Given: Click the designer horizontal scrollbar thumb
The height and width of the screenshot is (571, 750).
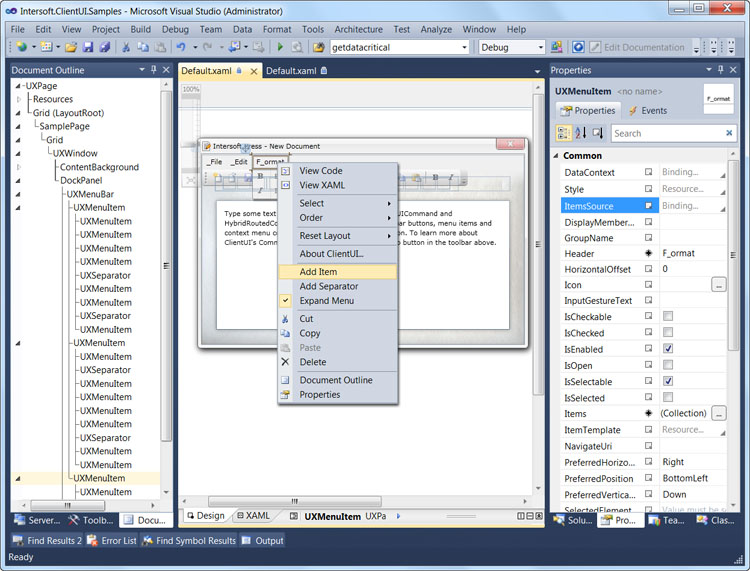Looking at the screenshot, I should 295,501.
